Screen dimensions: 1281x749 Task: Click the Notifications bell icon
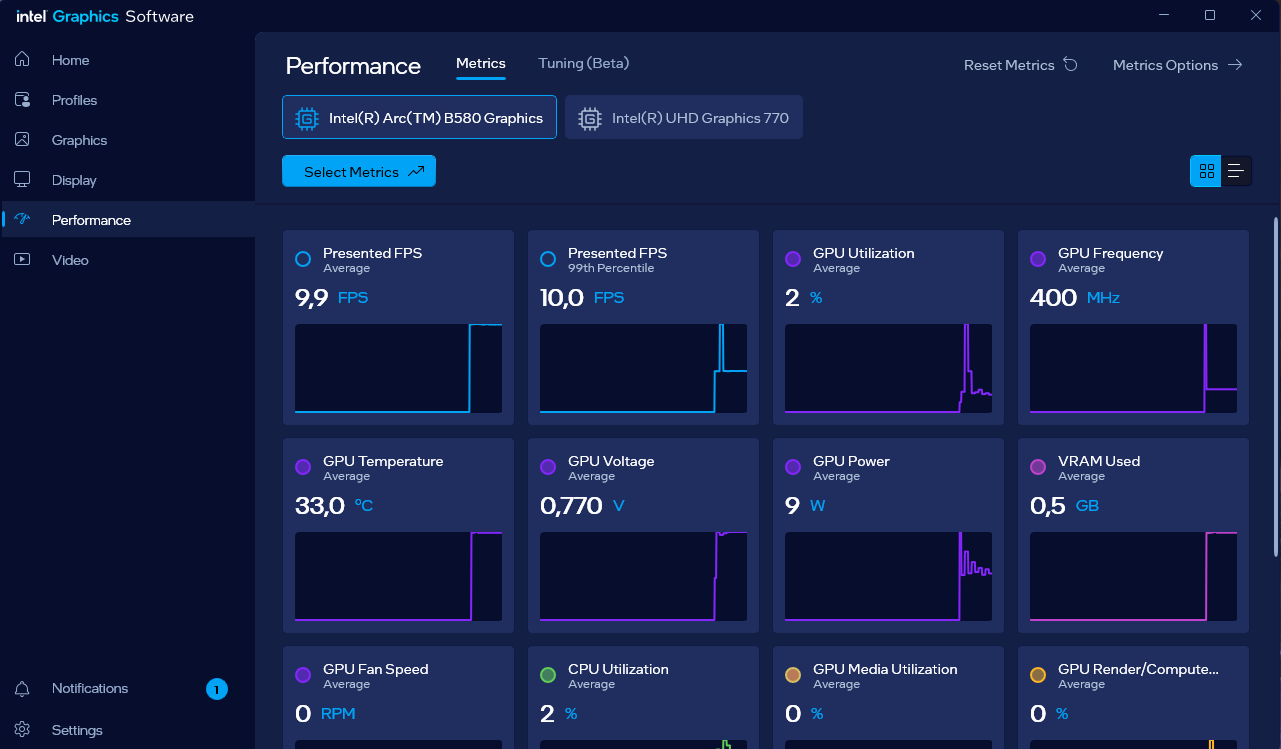point(22,689)
